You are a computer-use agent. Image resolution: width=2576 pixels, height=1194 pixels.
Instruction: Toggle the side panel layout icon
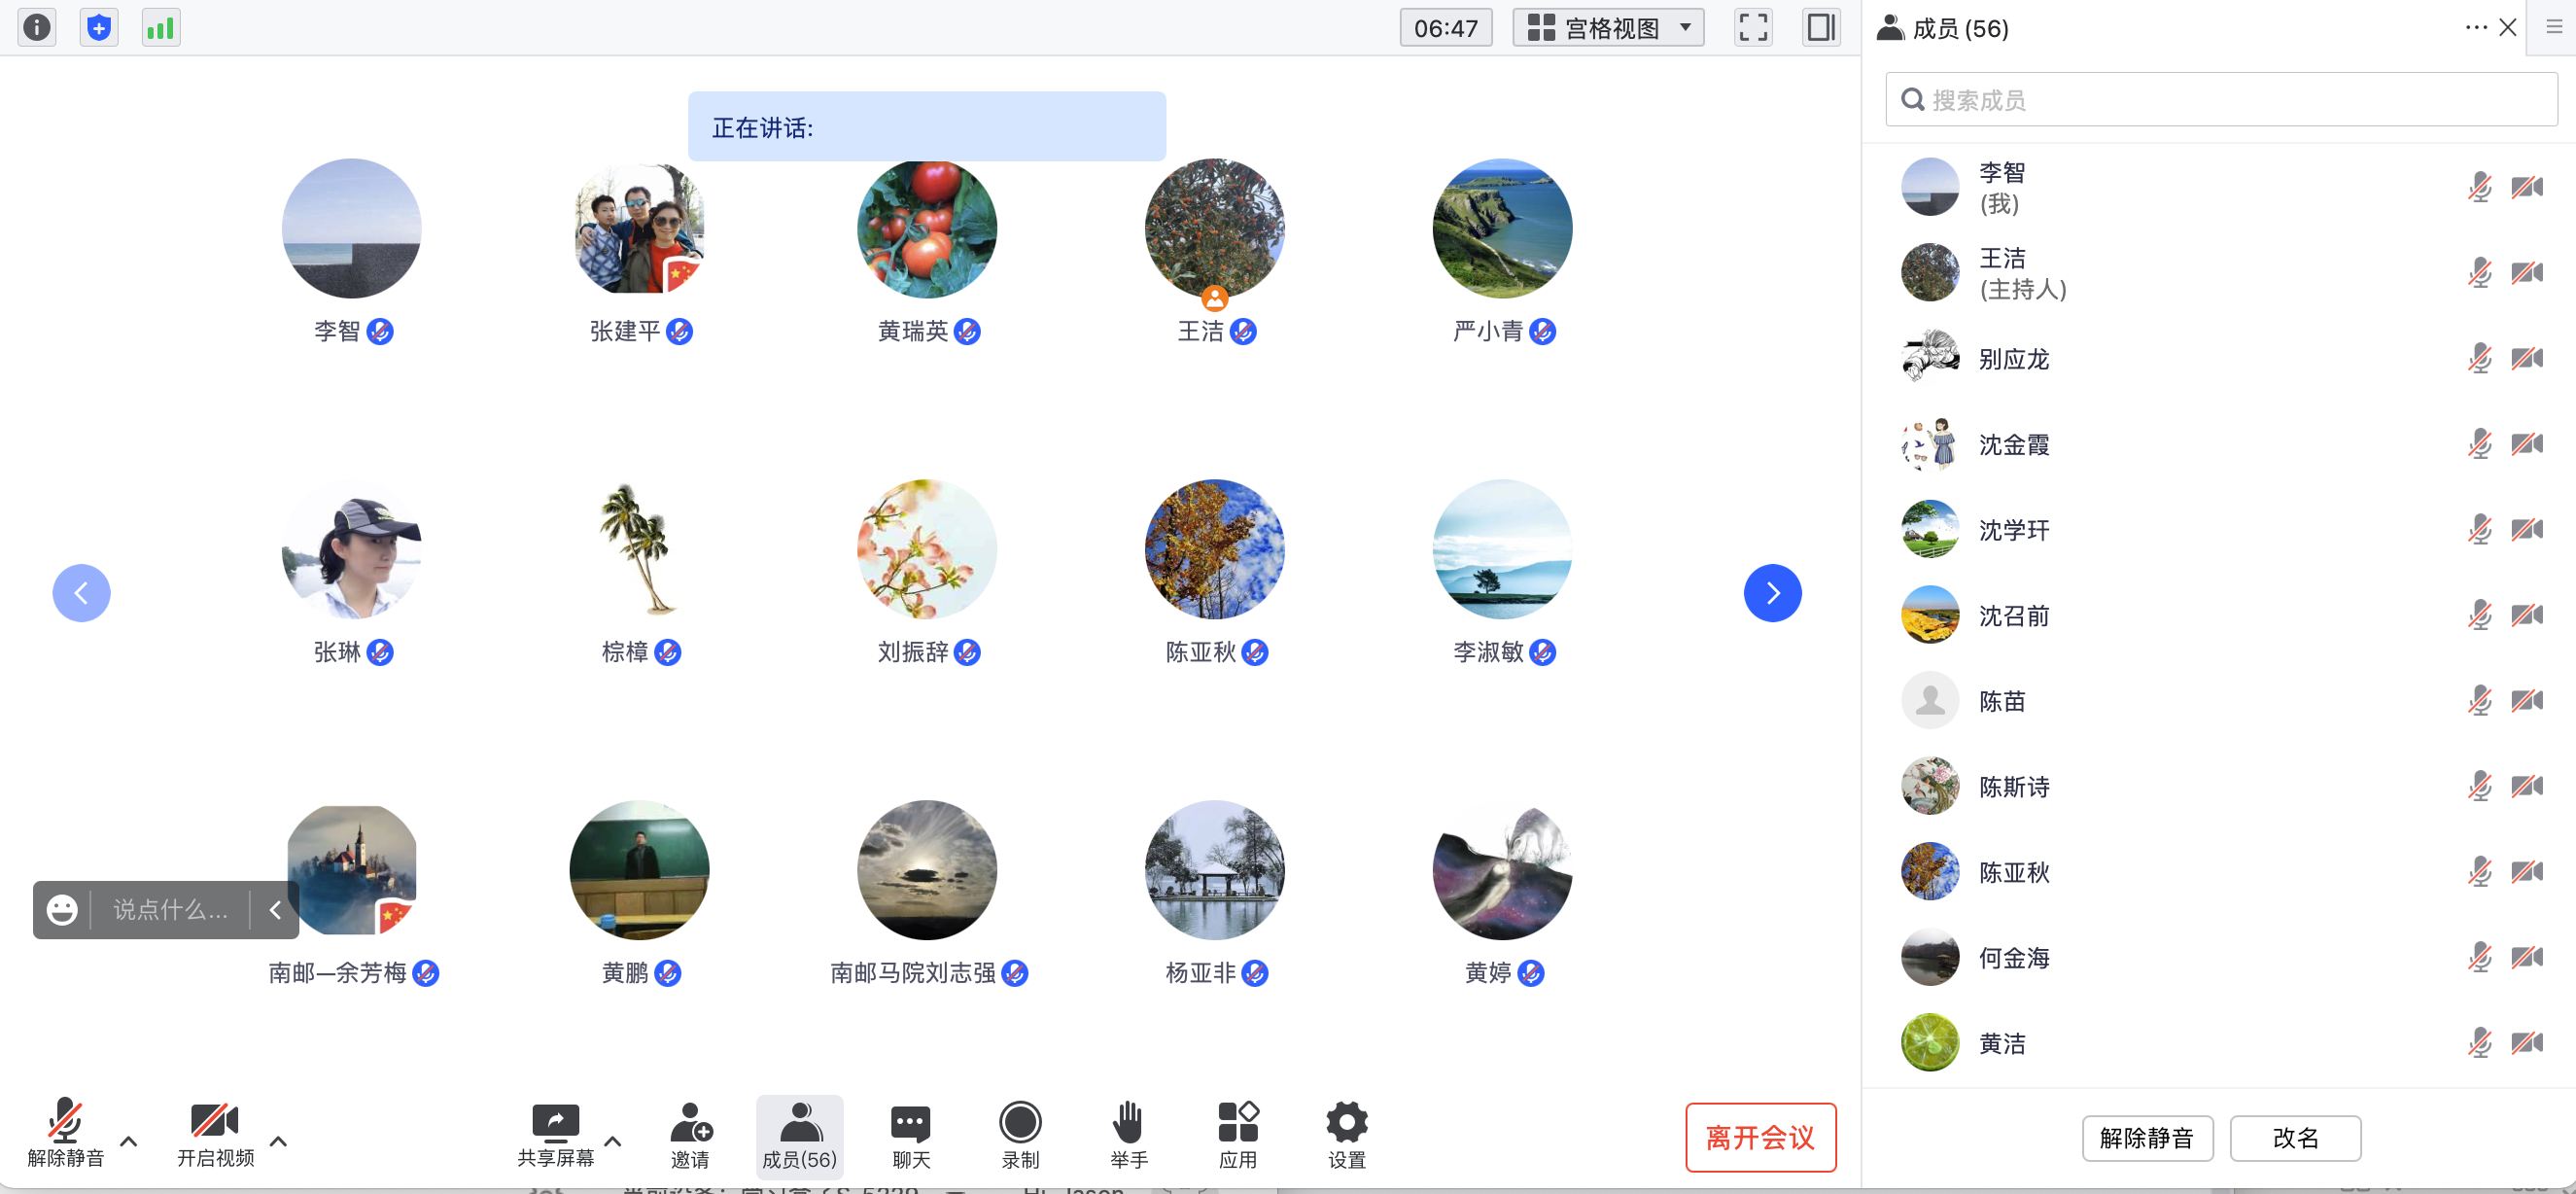(1820, 27)
